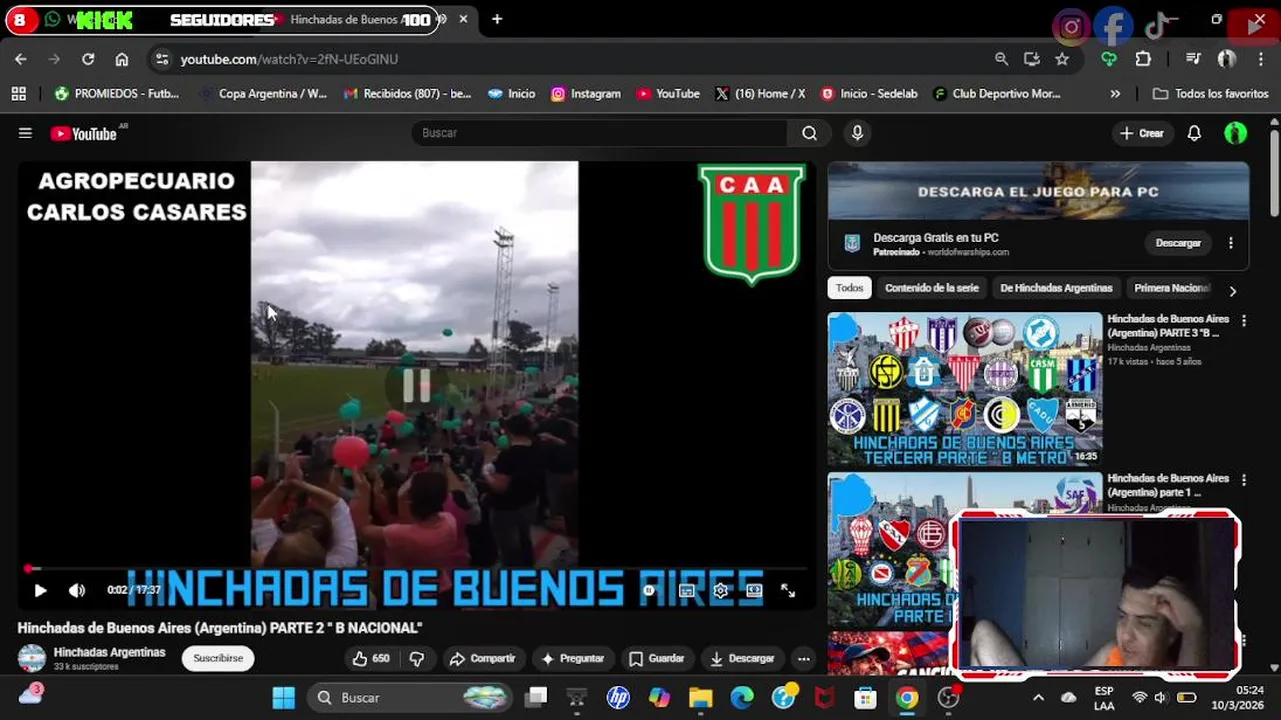The image size is (1281, 720).
Task: Go to YouTube home via logo
Action: click(85, 133)
